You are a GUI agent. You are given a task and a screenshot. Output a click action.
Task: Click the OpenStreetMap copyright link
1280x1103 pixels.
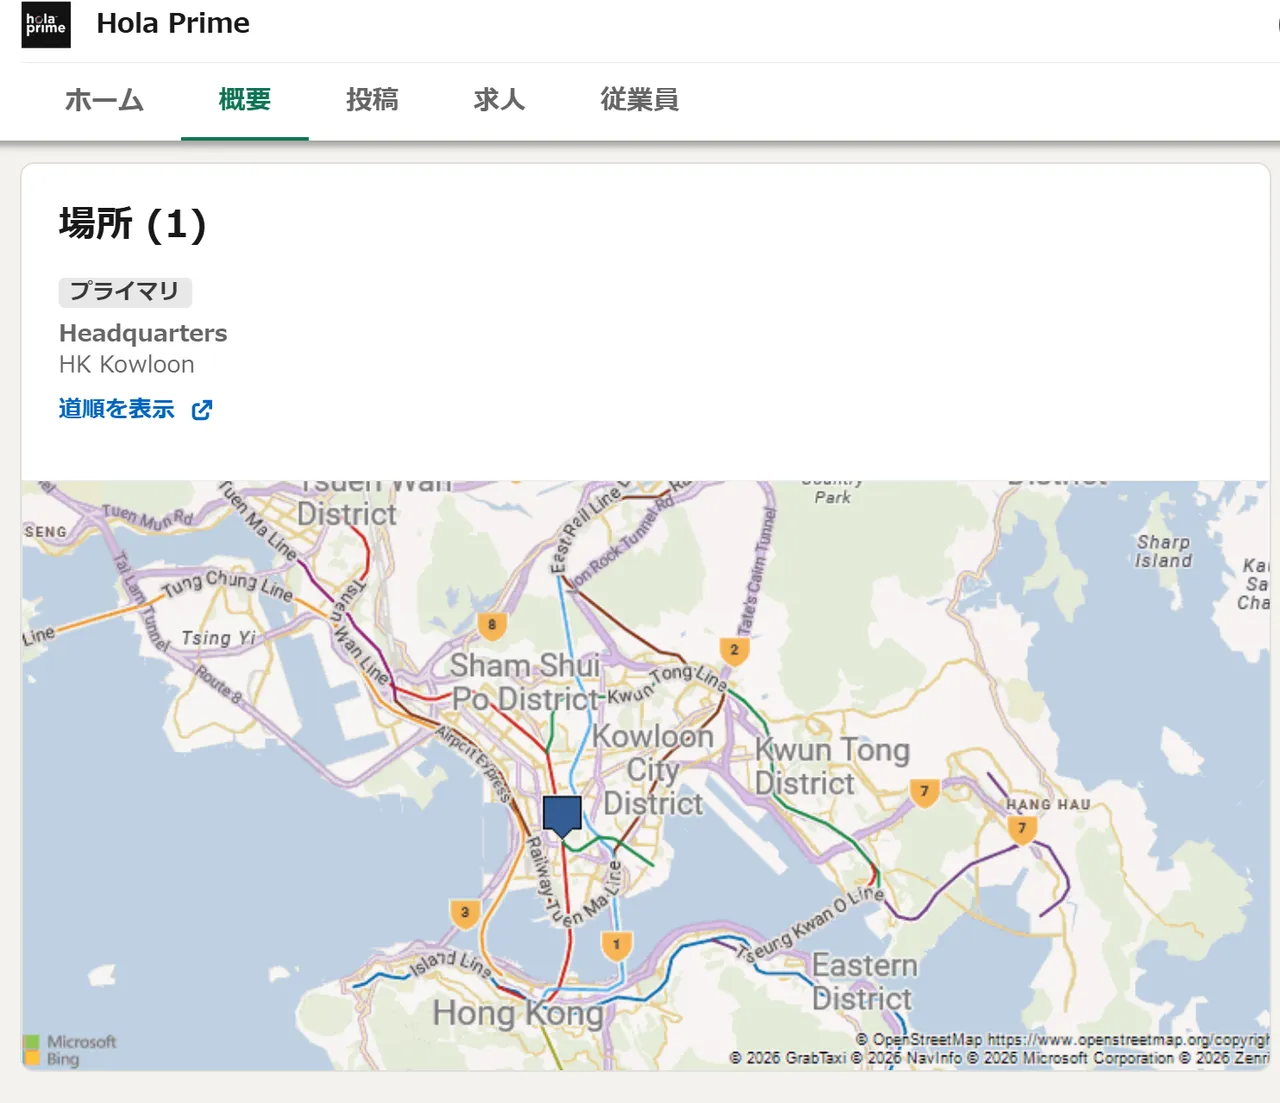click(x=1062, y=1040)
